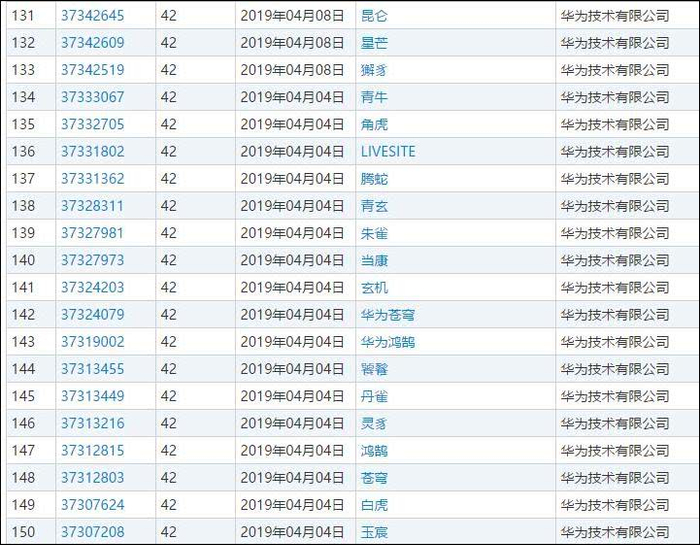
Task: Click the trademark name 昆仑
Action: pos(374,16)
